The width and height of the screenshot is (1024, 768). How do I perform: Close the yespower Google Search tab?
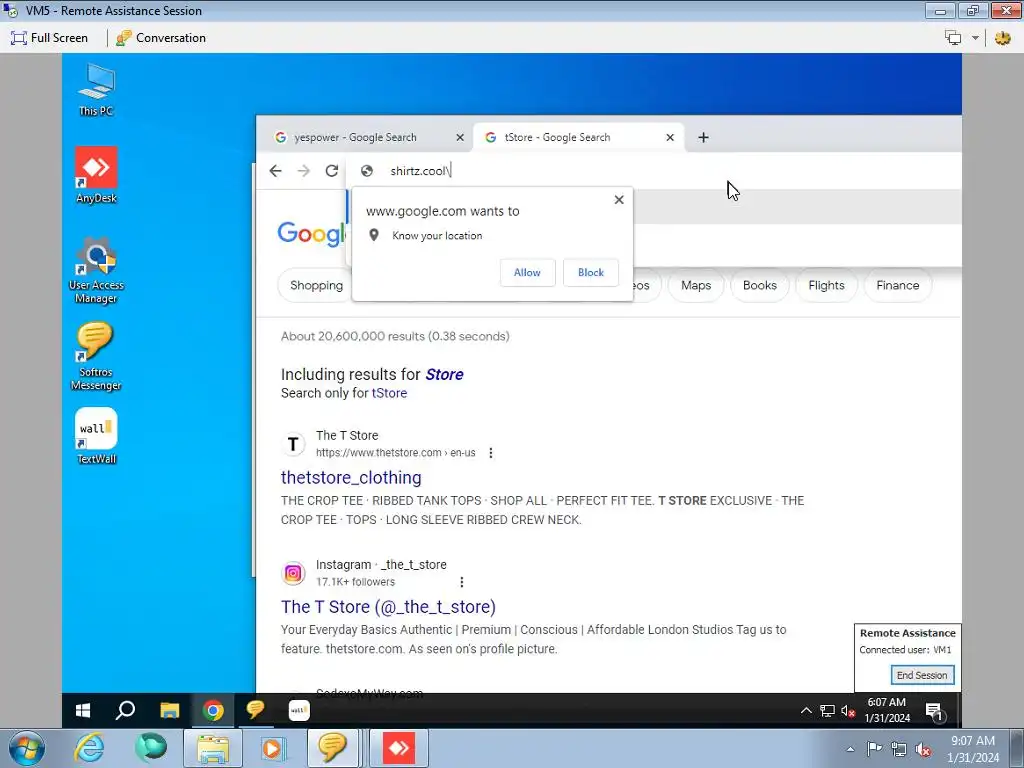tap(460, 137)
